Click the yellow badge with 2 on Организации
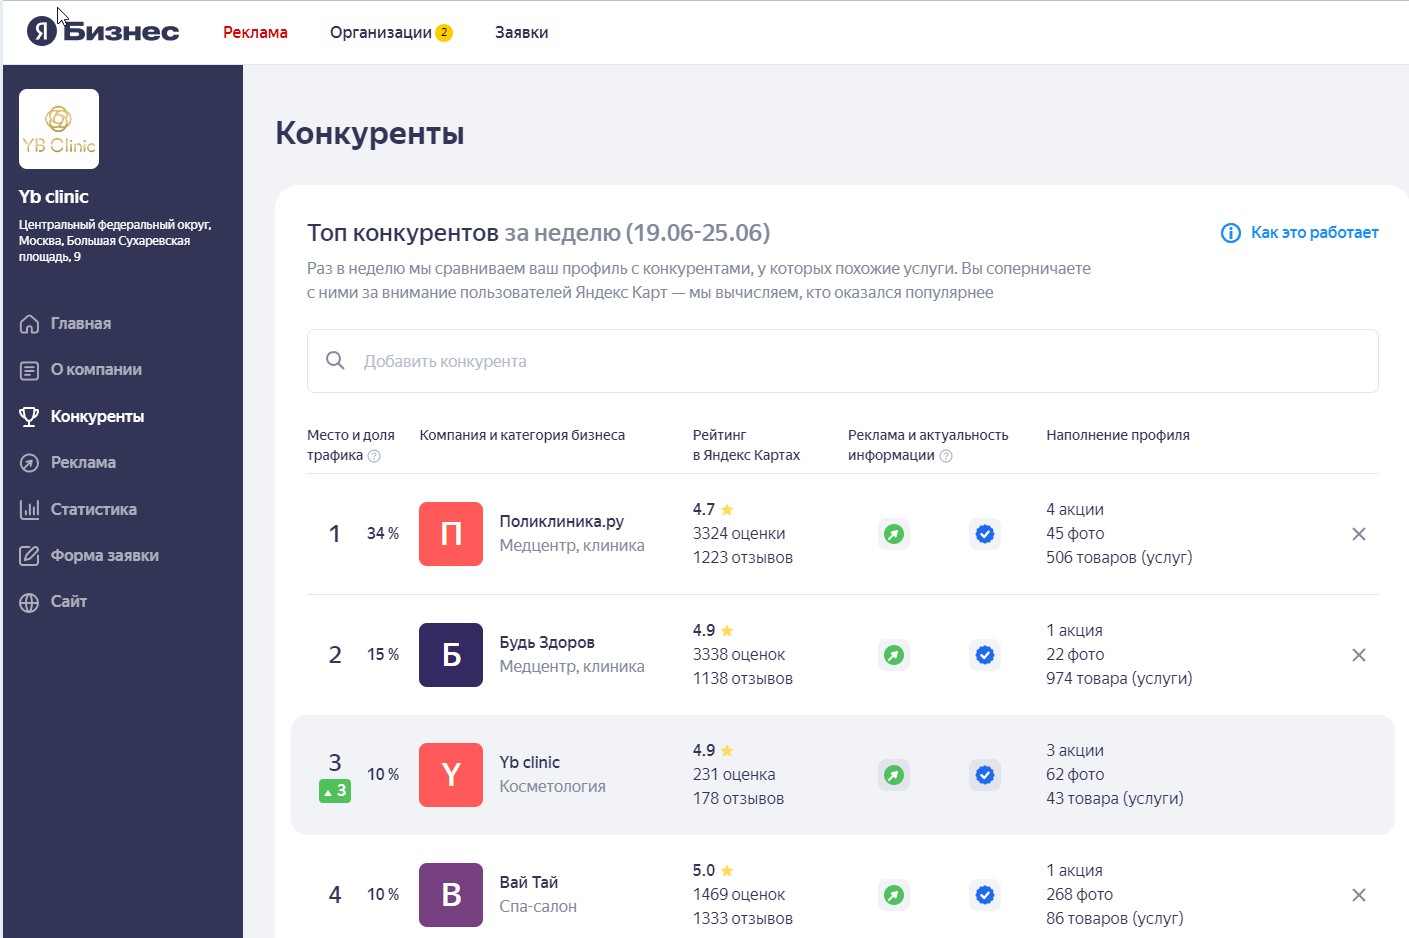This screenshot has height=938, width=1409. pyautogui.click(x=444, y=32)
